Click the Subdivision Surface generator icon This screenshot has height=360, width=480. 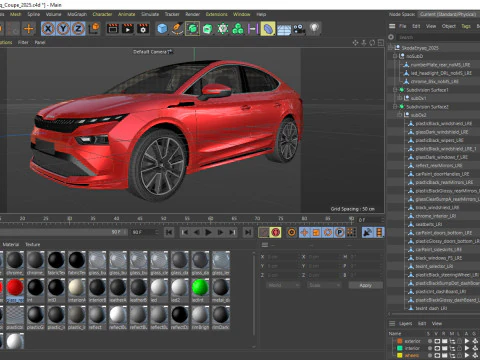[x=192, y=29]
